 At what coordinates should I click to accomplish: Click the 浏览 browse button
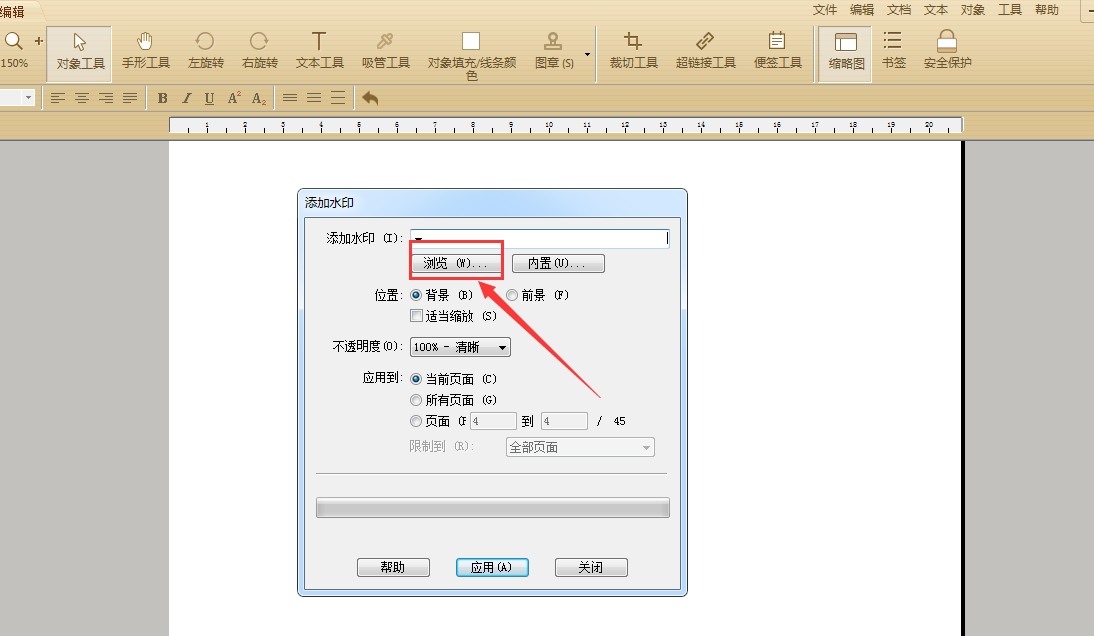point(456,263)
